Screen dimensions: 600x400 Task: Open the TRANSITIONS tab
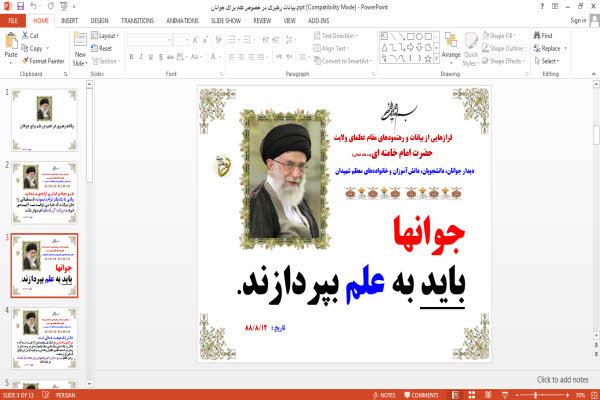click(x=137, y=21)
